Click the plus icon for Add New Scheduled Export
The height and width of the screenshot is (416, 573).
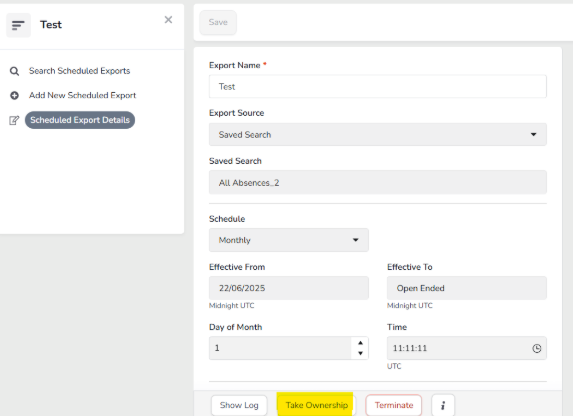(x=14, y=95)
